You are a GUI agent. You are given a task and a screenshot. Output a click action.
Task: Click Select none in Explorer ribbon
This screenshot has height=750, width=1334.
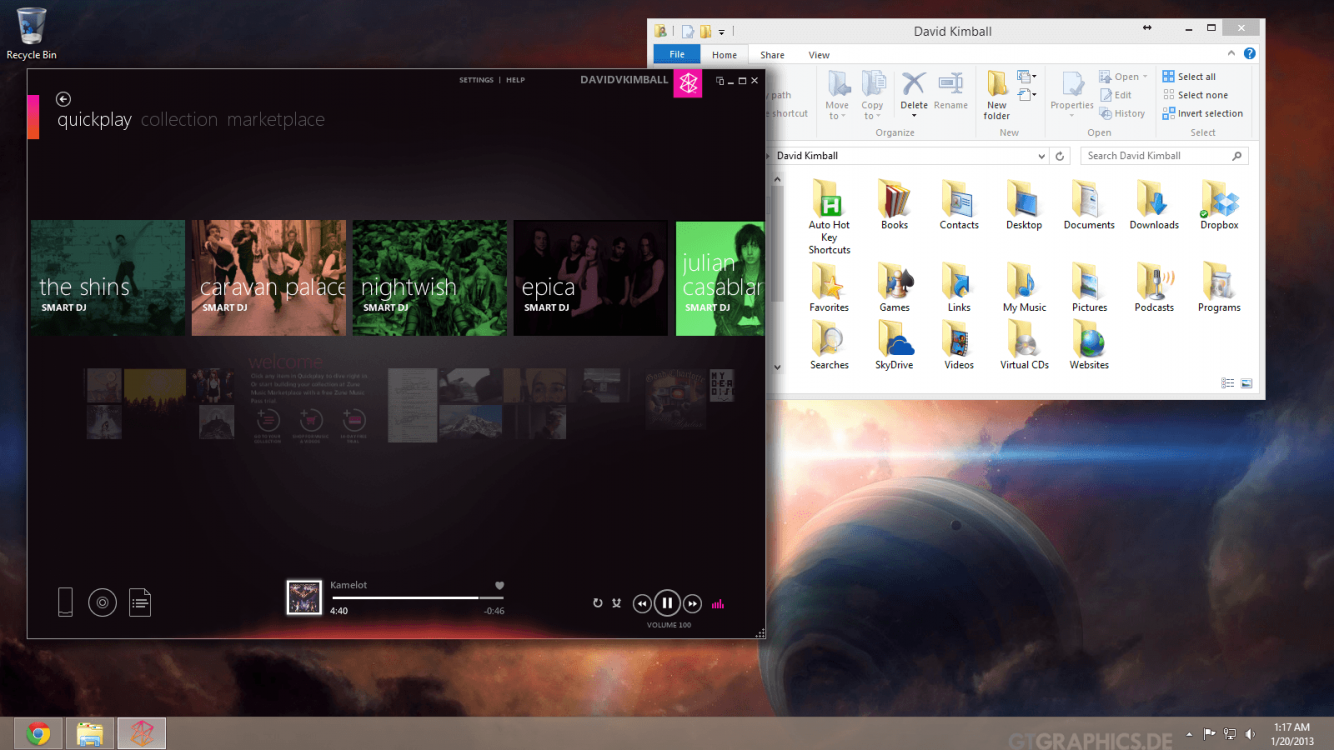point(1195,95)
